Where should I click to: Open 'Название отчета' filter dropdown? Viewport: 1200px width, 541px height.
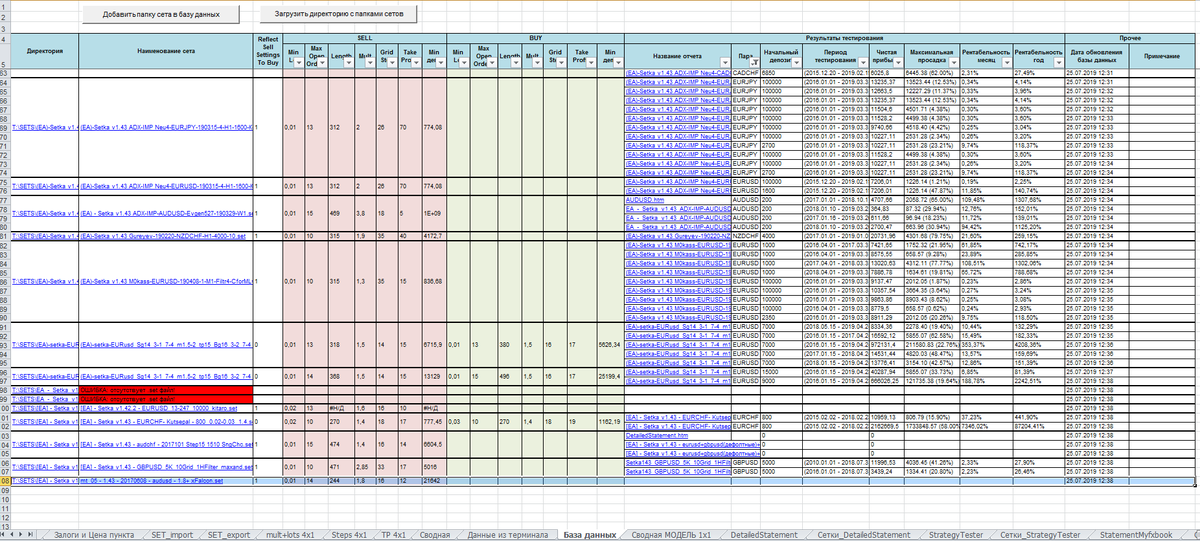pos(724,62)
